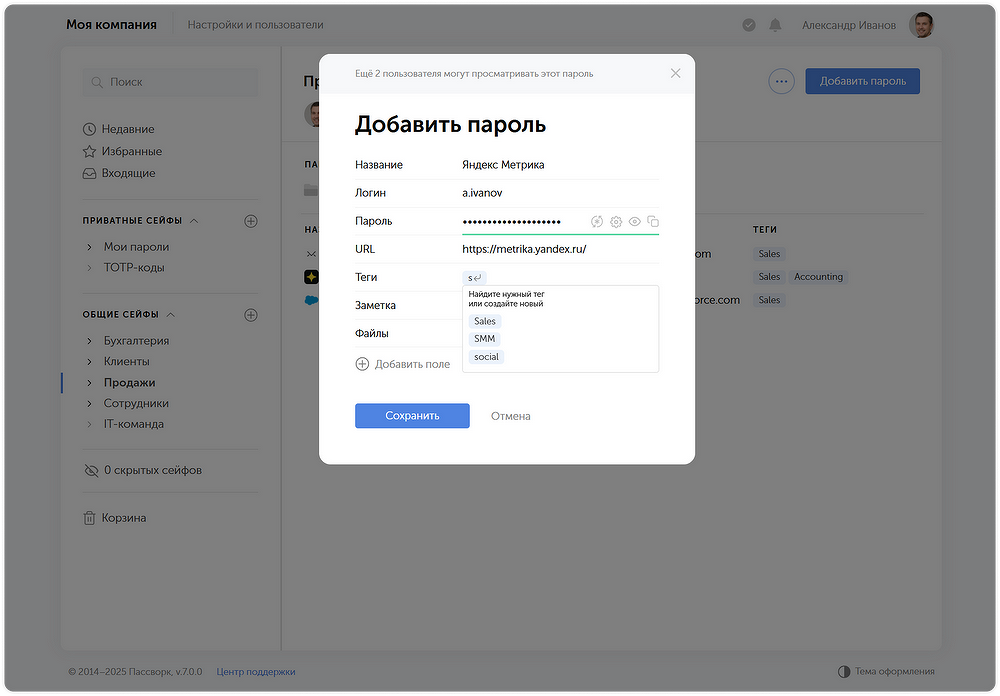This screenshot has height=696, width=1000.
Task: Click the Добавить пароль button in header
Action: tap(862, 81)
